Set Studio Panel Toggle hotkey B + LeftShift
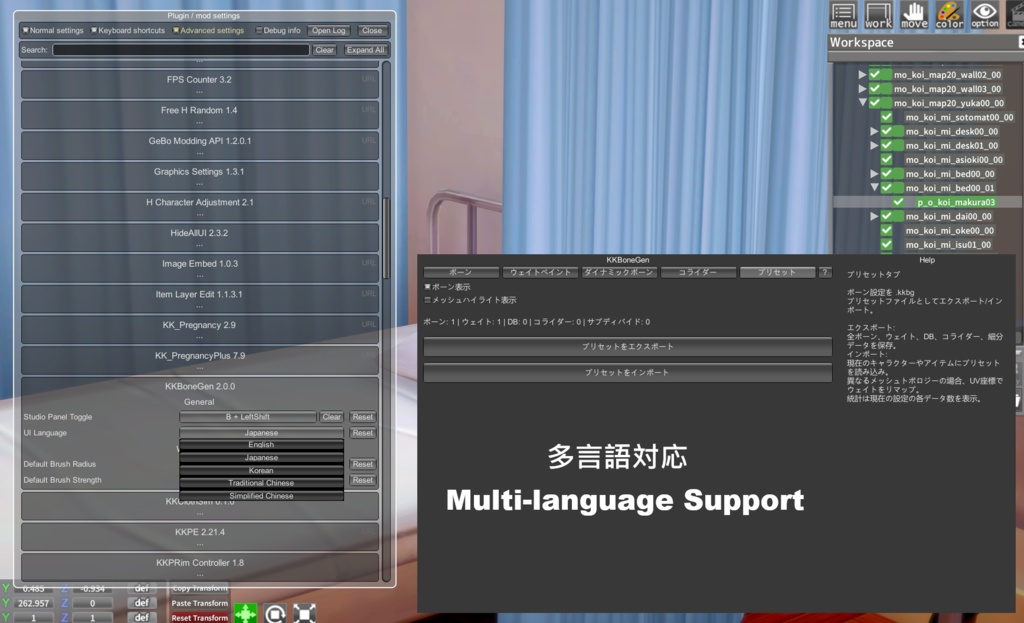The width and height of the screenshot is (1024, 623). (x=248, y=417)
